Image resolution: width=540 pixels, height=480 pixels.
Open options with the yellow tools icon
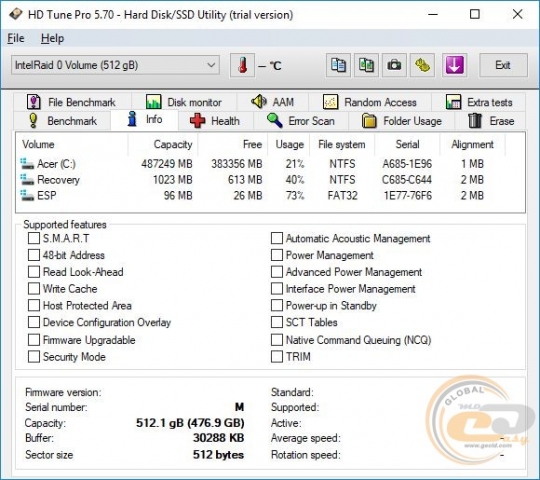[422, 65]
